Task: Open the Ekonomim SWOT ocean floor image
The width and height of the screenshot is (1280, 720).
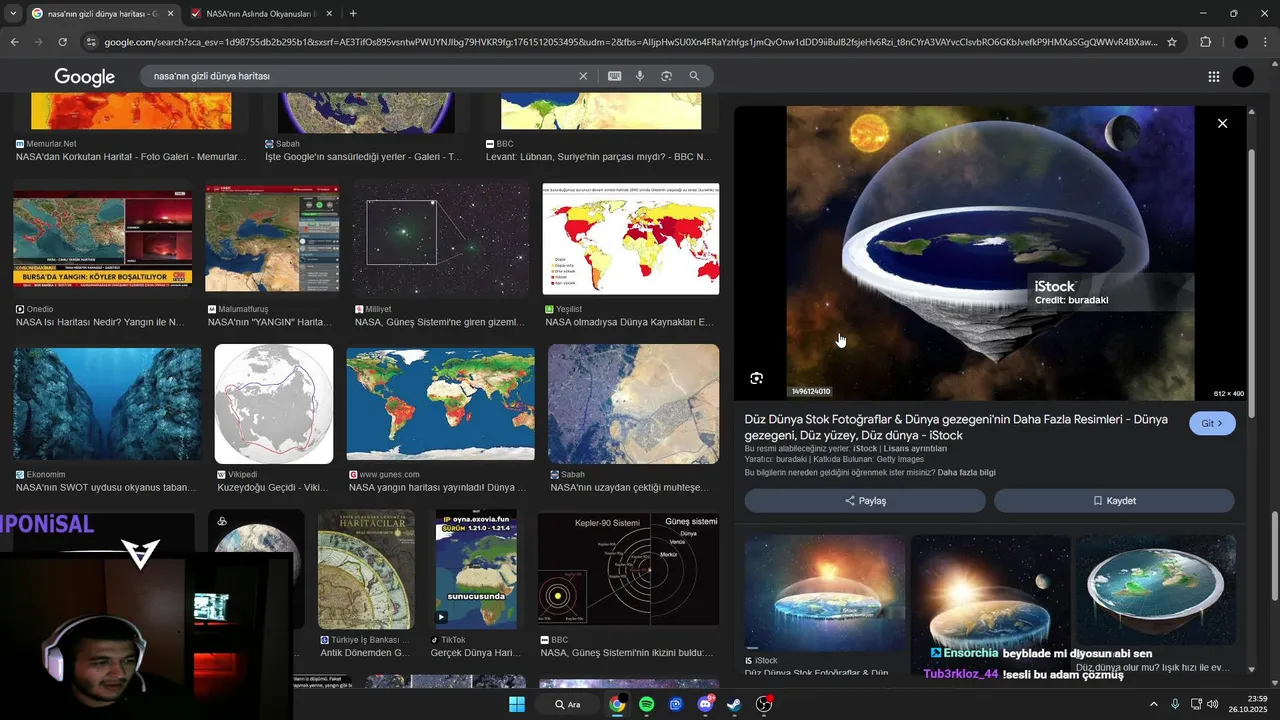Action: pos(107,404)
